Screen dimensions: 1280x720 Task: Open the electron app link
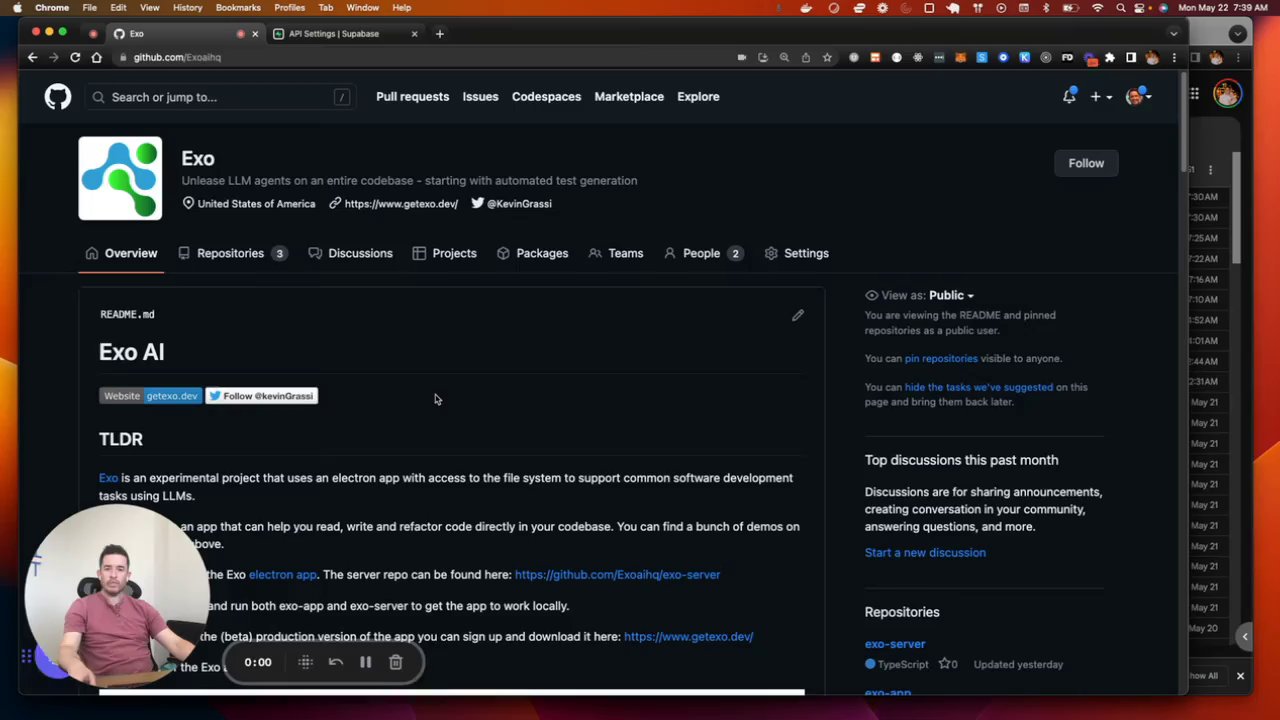click(283, 575)
